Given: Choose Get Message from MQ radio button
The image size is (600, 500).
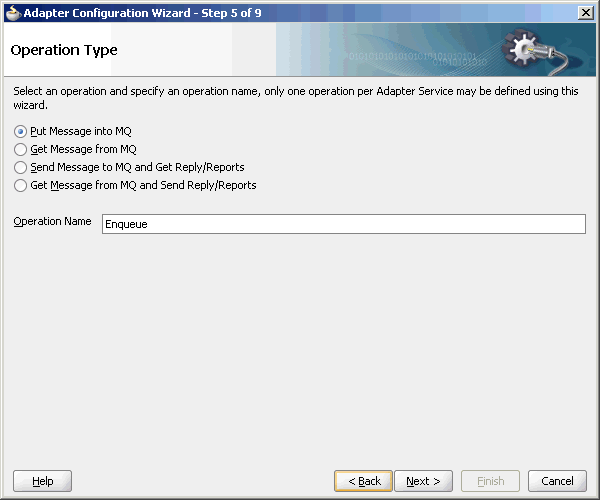Looking at the screenshot, I should pyautogui.click(x=20, y=149).
